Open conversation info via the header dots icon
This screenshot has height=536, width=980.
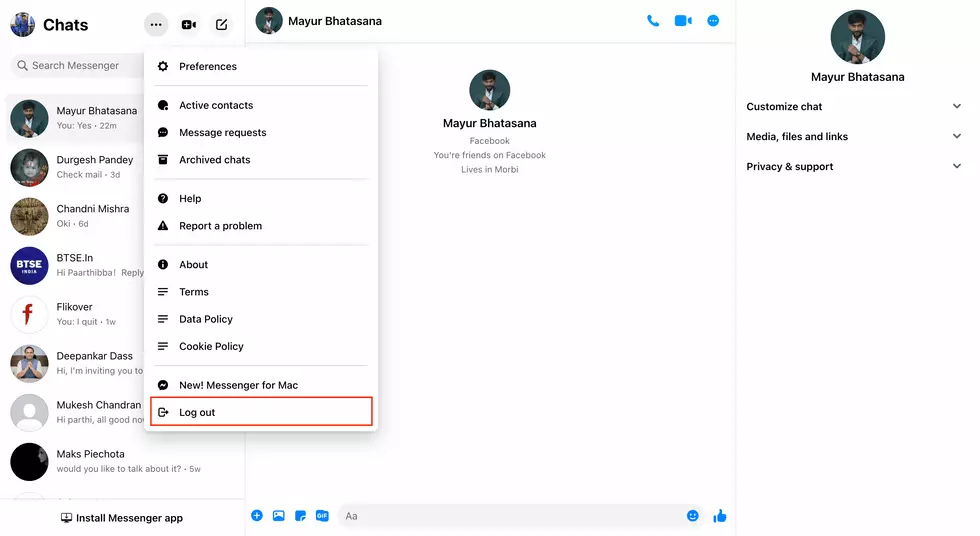713,20
